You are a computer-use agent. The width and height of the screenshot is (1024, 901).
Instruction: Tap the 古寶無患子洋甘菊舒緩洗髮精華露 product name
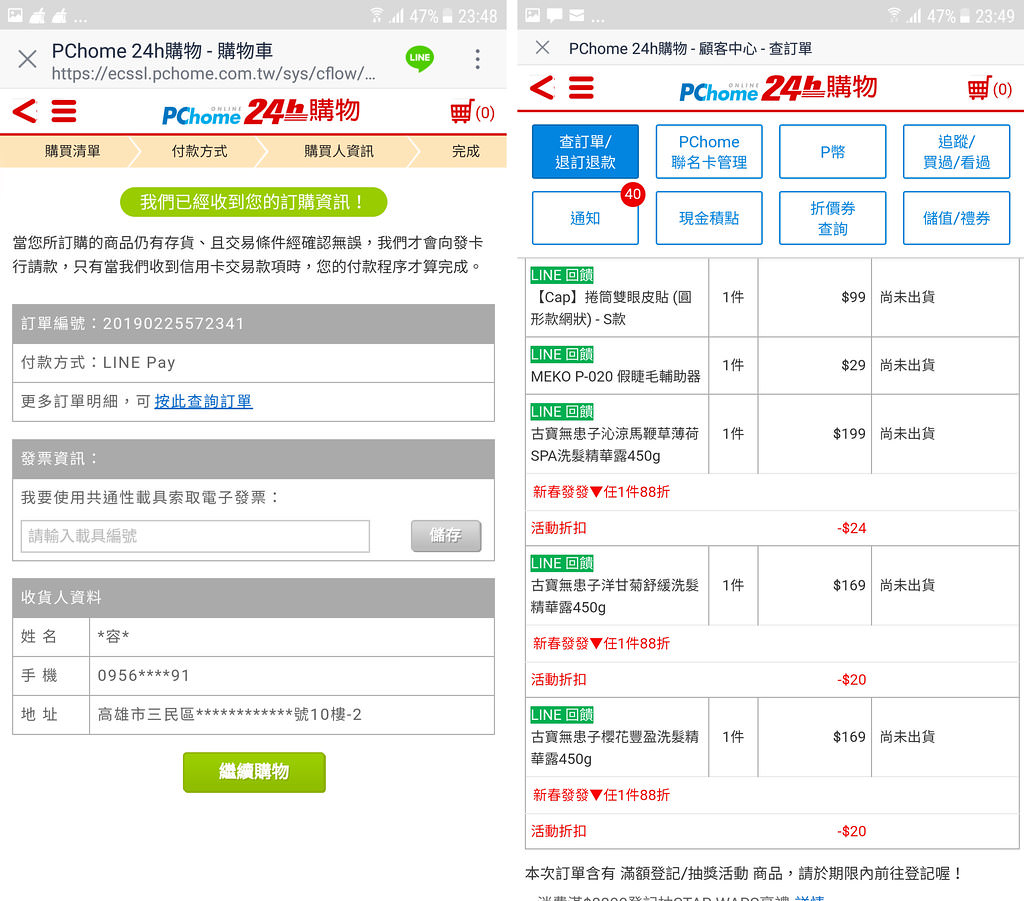[615, 596]
